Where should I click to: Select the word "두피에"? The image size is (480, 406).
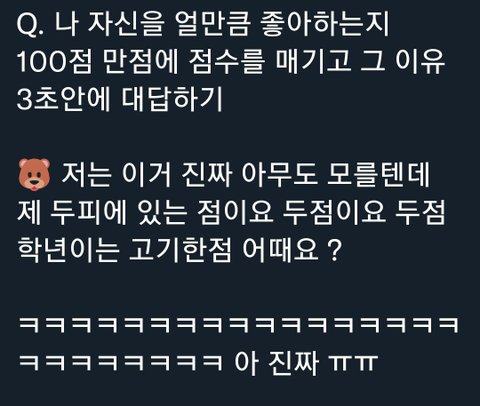click(88, 212)
